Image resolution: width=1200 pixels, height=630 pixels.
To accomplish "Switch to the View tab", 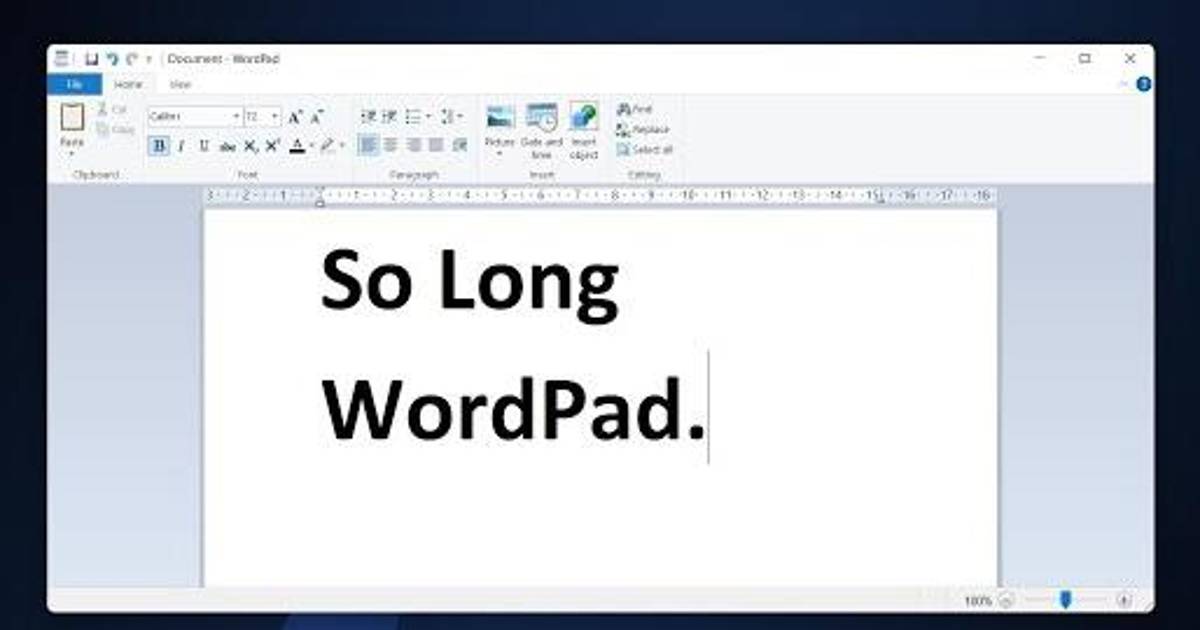I will [180, 85].
